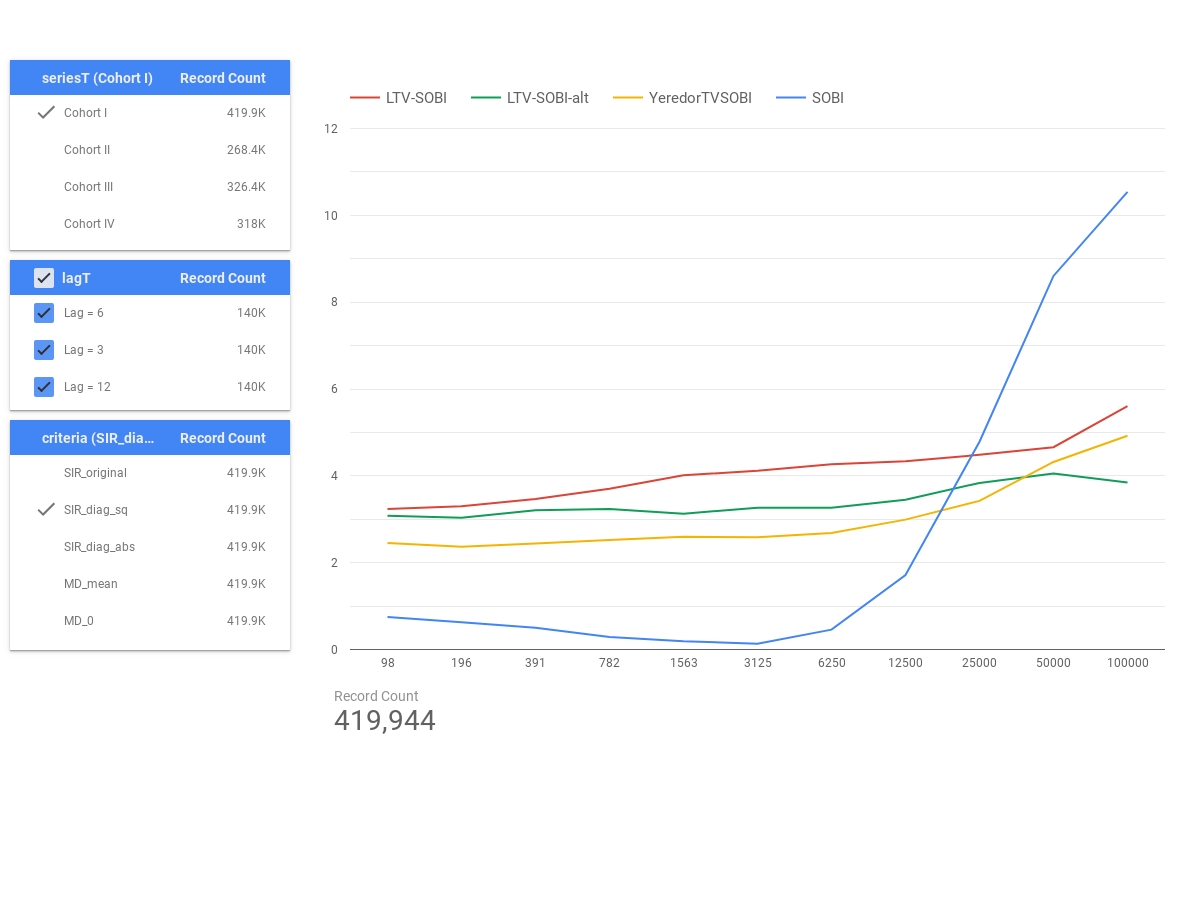Select SIR_original in the criteria filter
Screen dimensions: 1200x900
[95, 473]
